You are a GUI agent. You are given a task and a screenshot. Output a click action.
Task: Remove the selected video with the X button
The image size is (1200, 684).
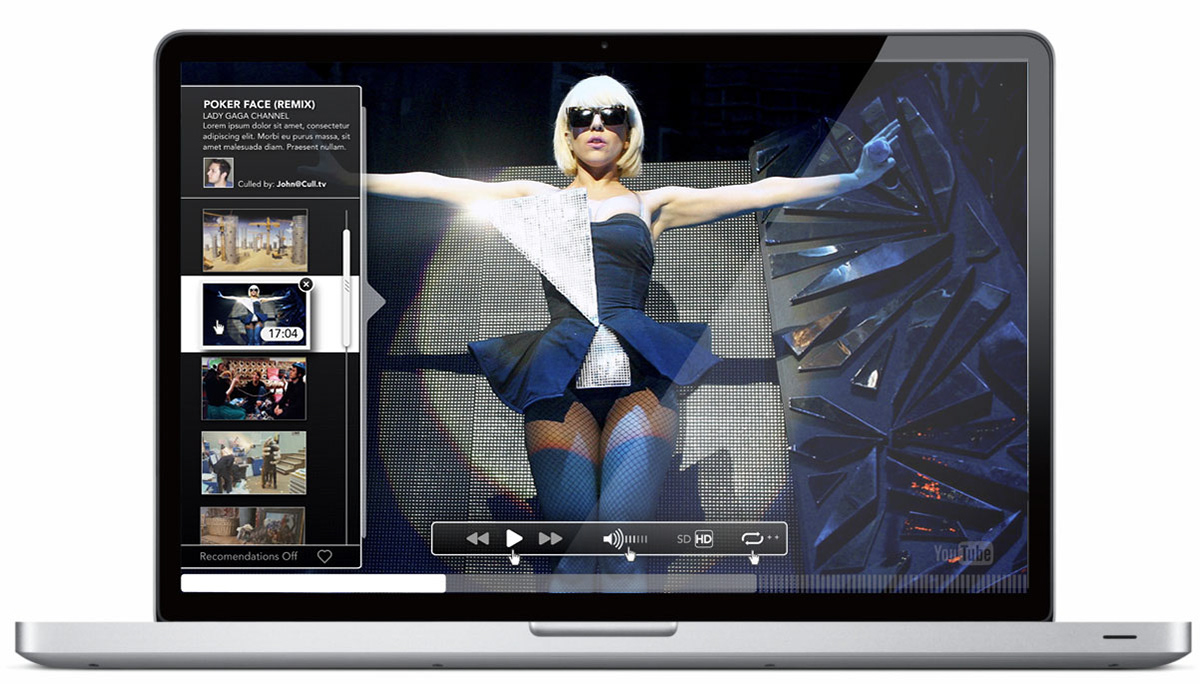pos(306,284)
